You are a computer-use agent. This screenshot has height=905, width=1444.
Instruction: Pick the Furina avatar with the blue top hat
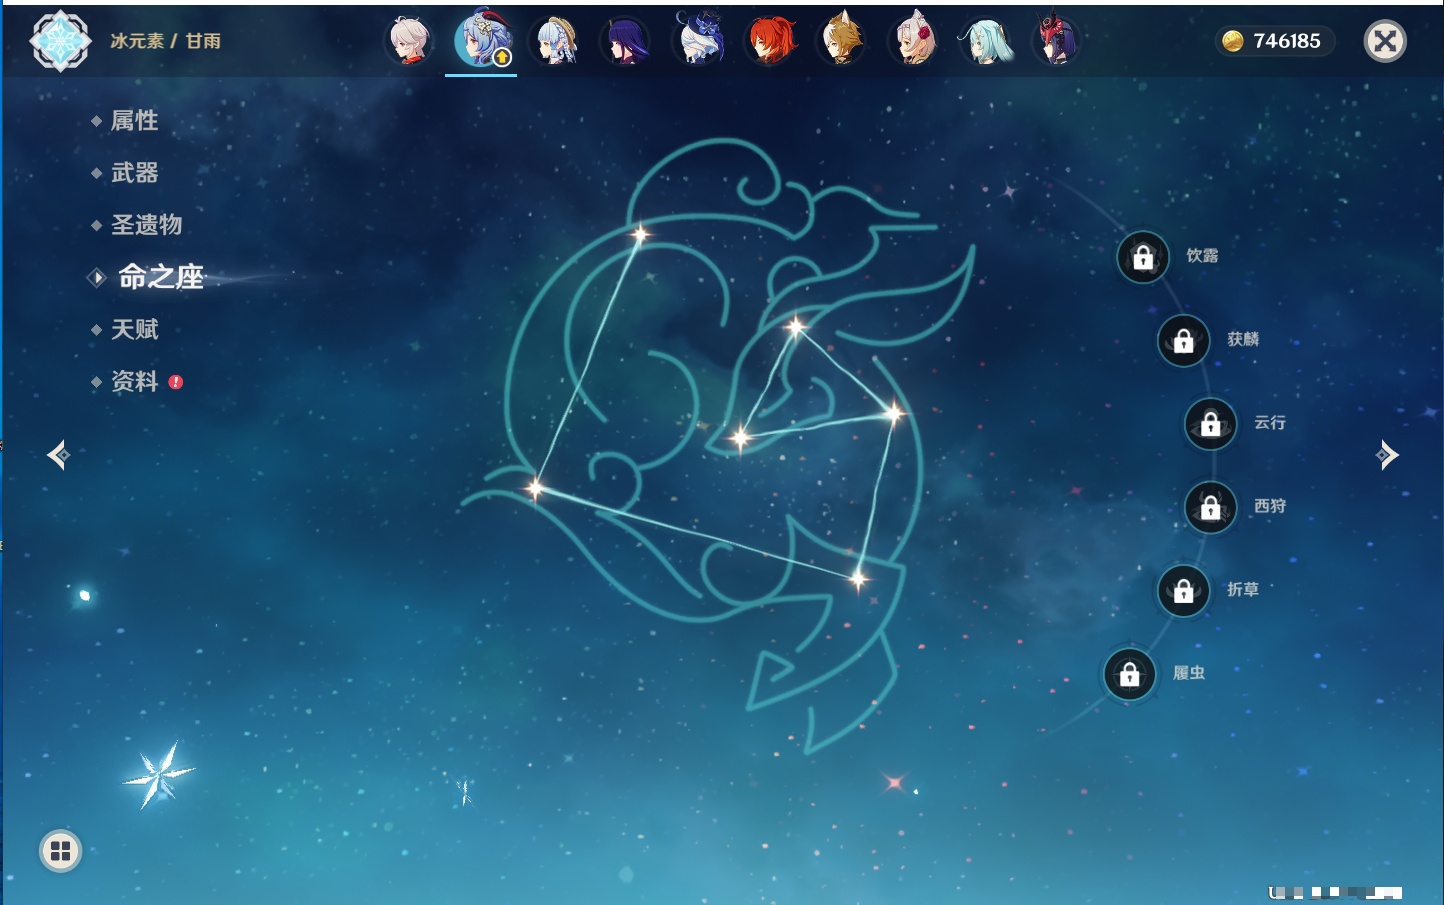click(x=698, y=39)
